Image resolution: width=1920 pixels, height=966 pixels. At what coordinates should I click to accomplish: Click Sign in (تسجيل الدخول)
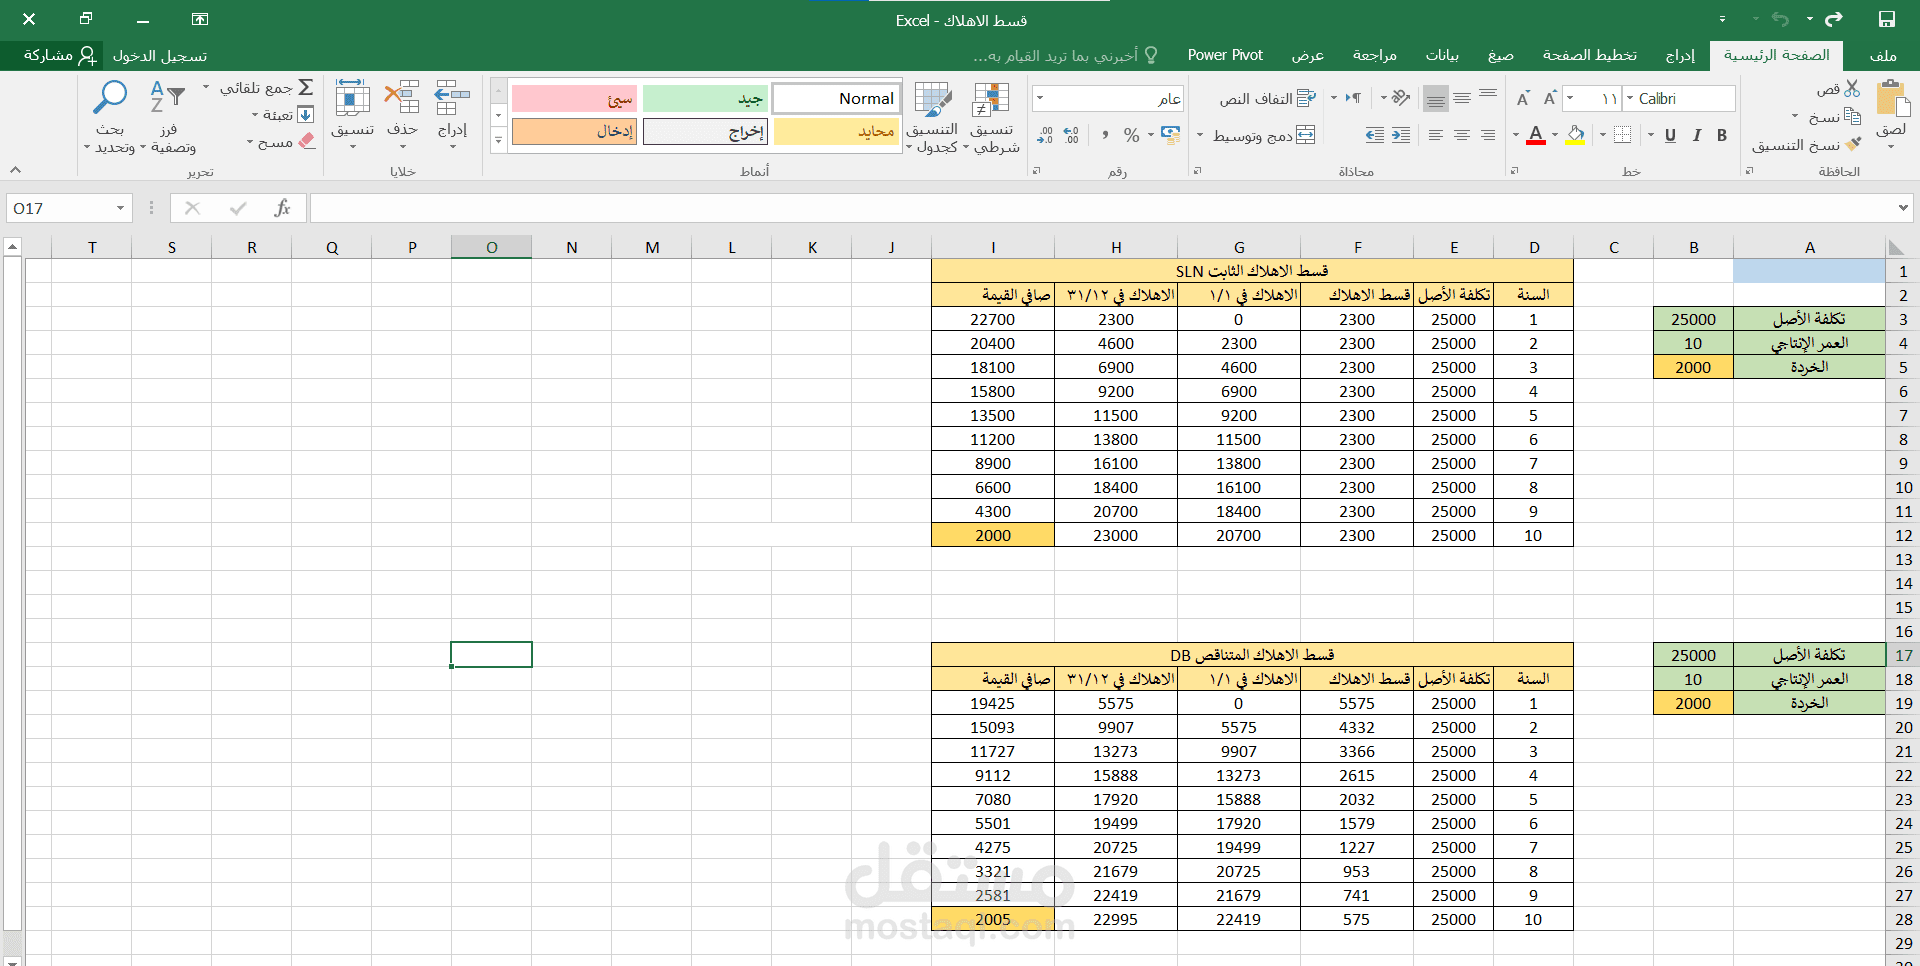click(x=160, y=56)
